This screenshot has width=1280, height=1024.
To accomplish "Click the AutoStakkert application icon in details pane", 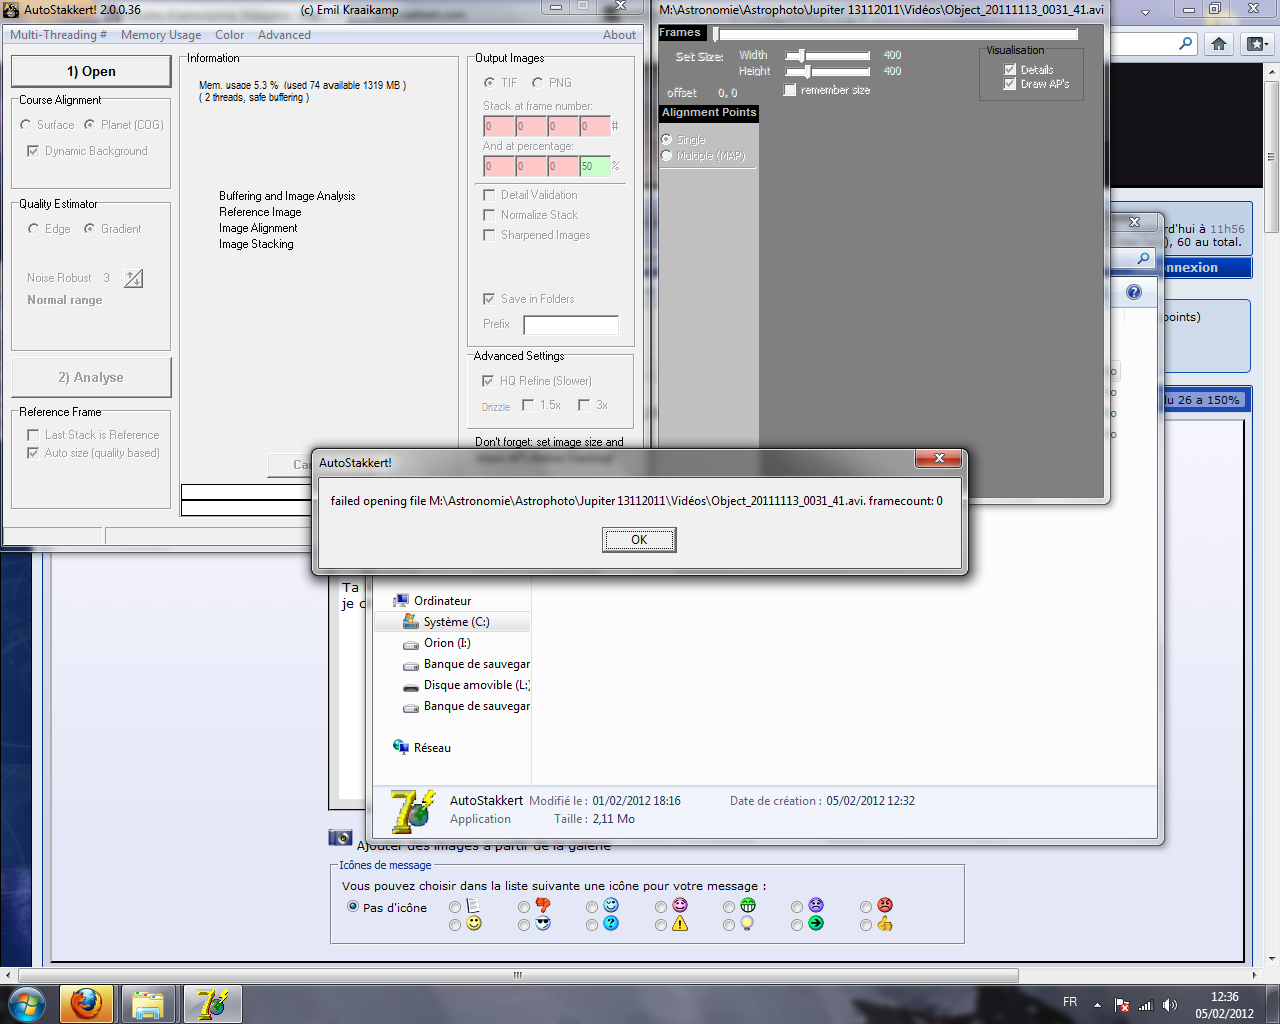I will pyautogui.click(x=413, y=811).
